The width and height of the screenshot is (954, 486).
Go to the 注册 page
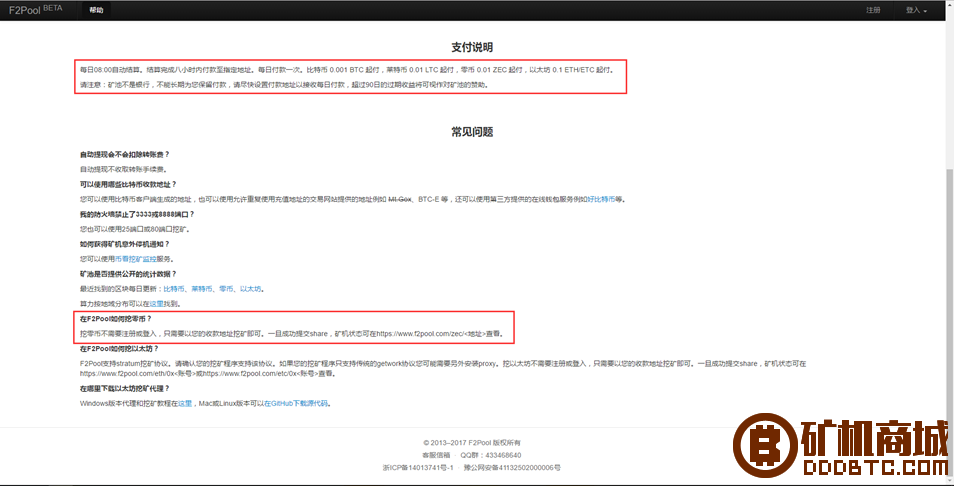coord(873,10)
